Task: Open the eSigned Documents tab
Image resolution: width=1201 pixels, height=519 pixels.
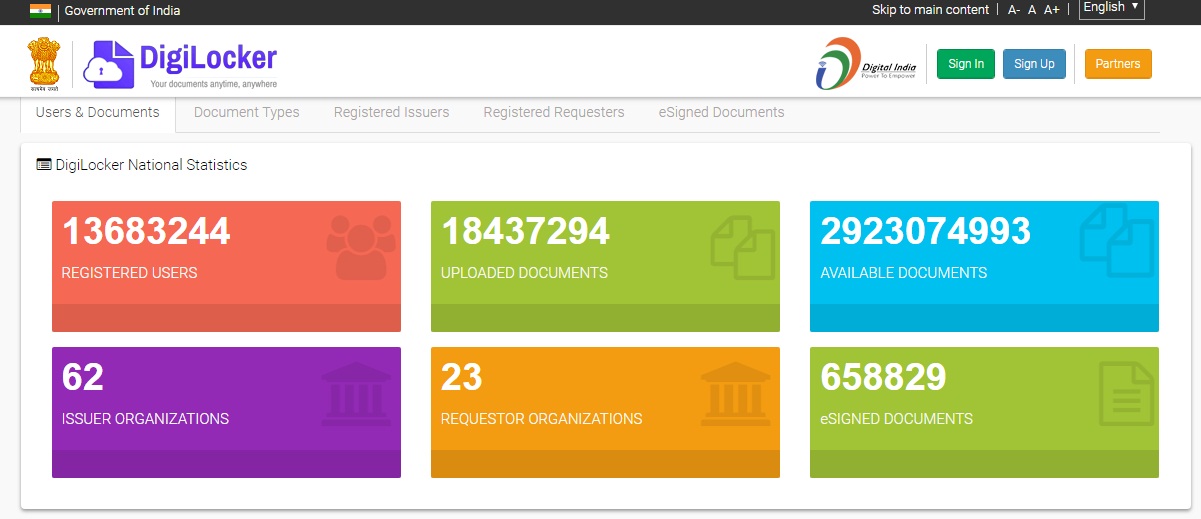Action: tap(721, 113)
